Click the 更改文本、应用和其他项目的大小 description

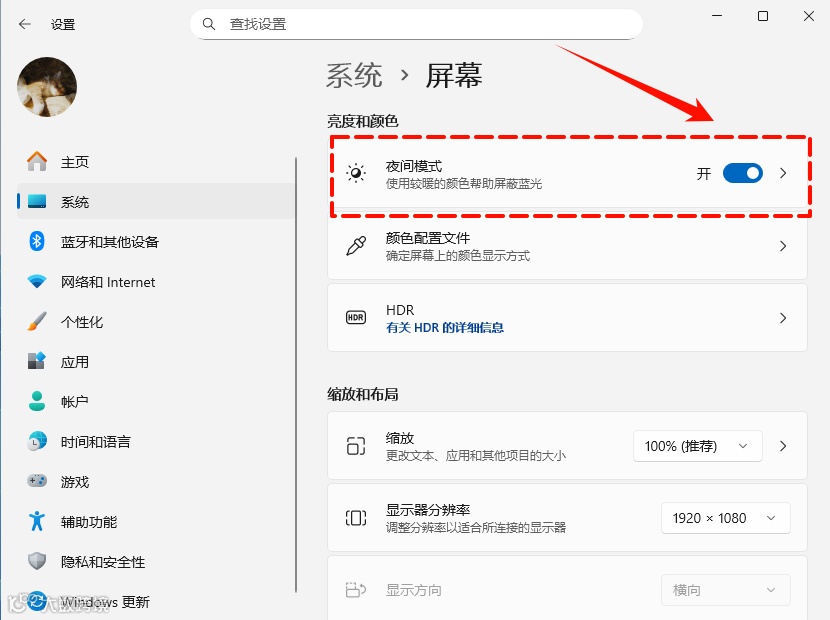tap(475, 455)
